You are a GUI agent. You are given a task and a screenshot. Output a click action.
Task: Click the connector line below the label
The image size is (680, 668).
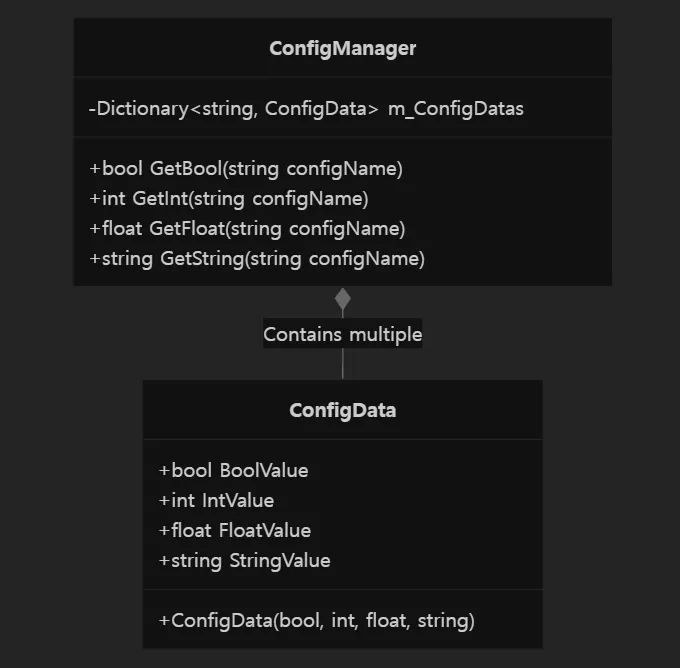(x=343, y=363)
